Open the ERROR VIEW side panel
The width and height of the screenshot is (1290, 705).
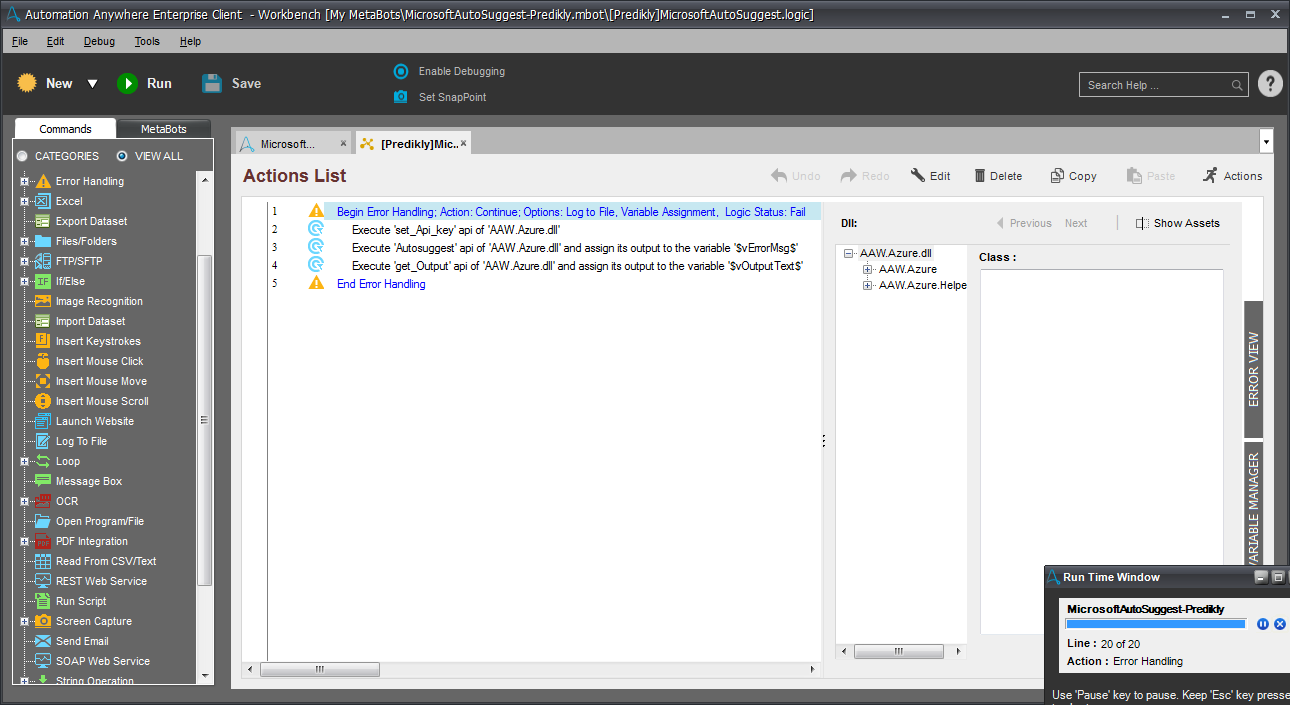click(x=1253, y=369)
